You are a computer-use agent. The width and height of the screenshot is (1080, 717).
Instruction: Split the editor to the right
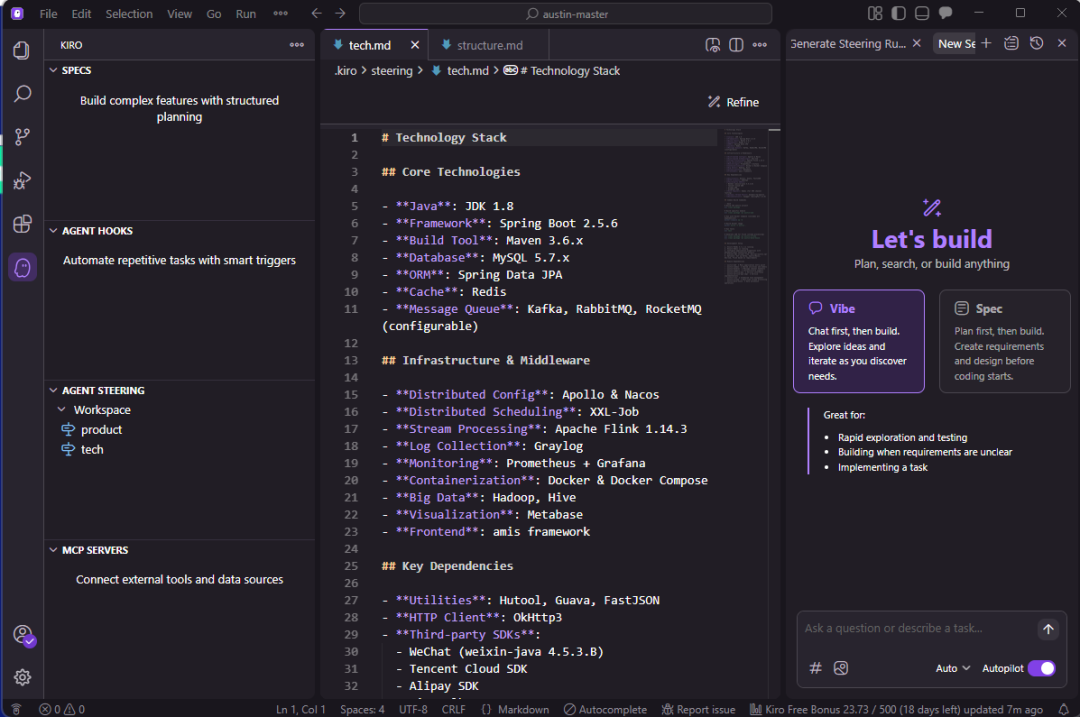pos(736,45)
